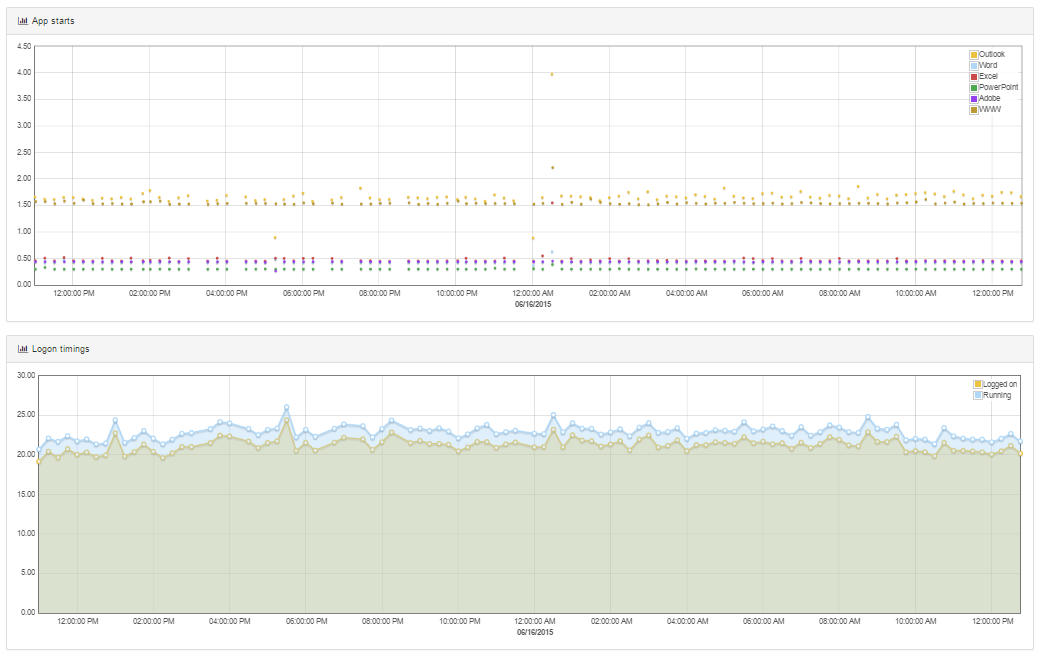Click the Outlook legend color swatch
Screen dimensions: 1043x658
974,55
